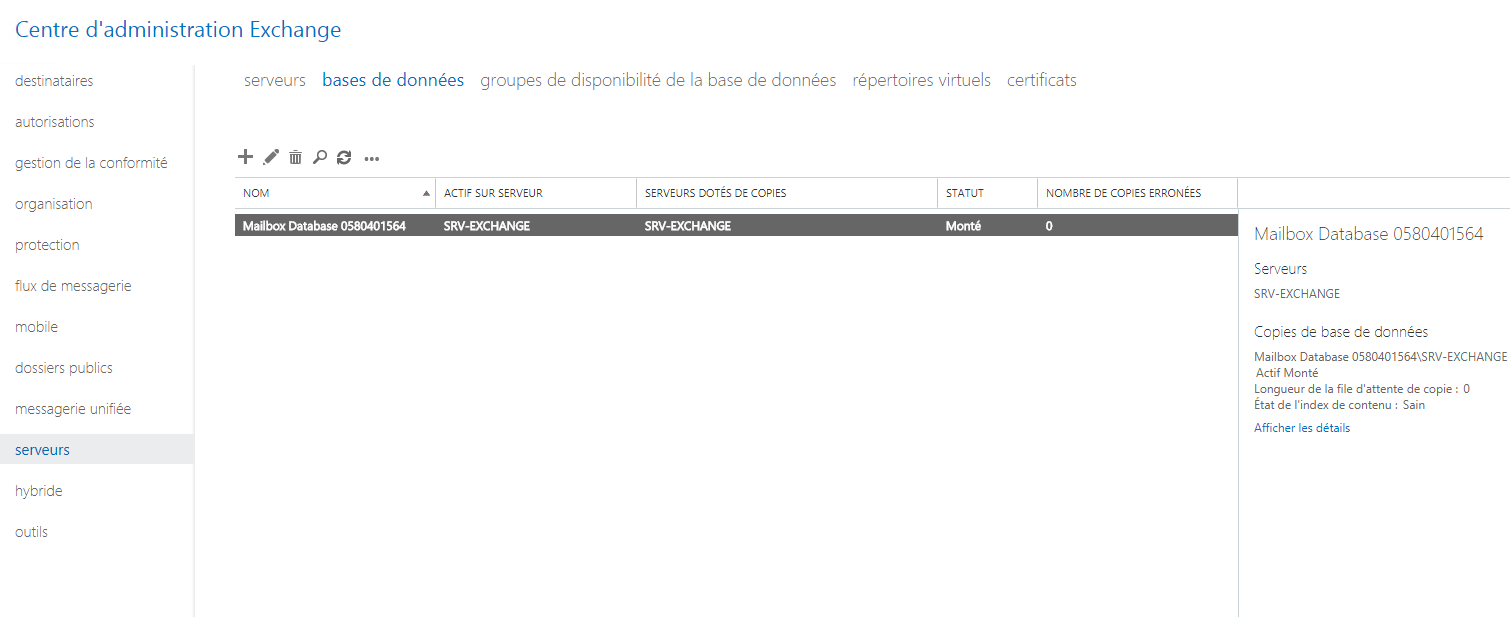Open the more options ellipsis menu
Screen dimensions: 1510x617
point(372,158)
